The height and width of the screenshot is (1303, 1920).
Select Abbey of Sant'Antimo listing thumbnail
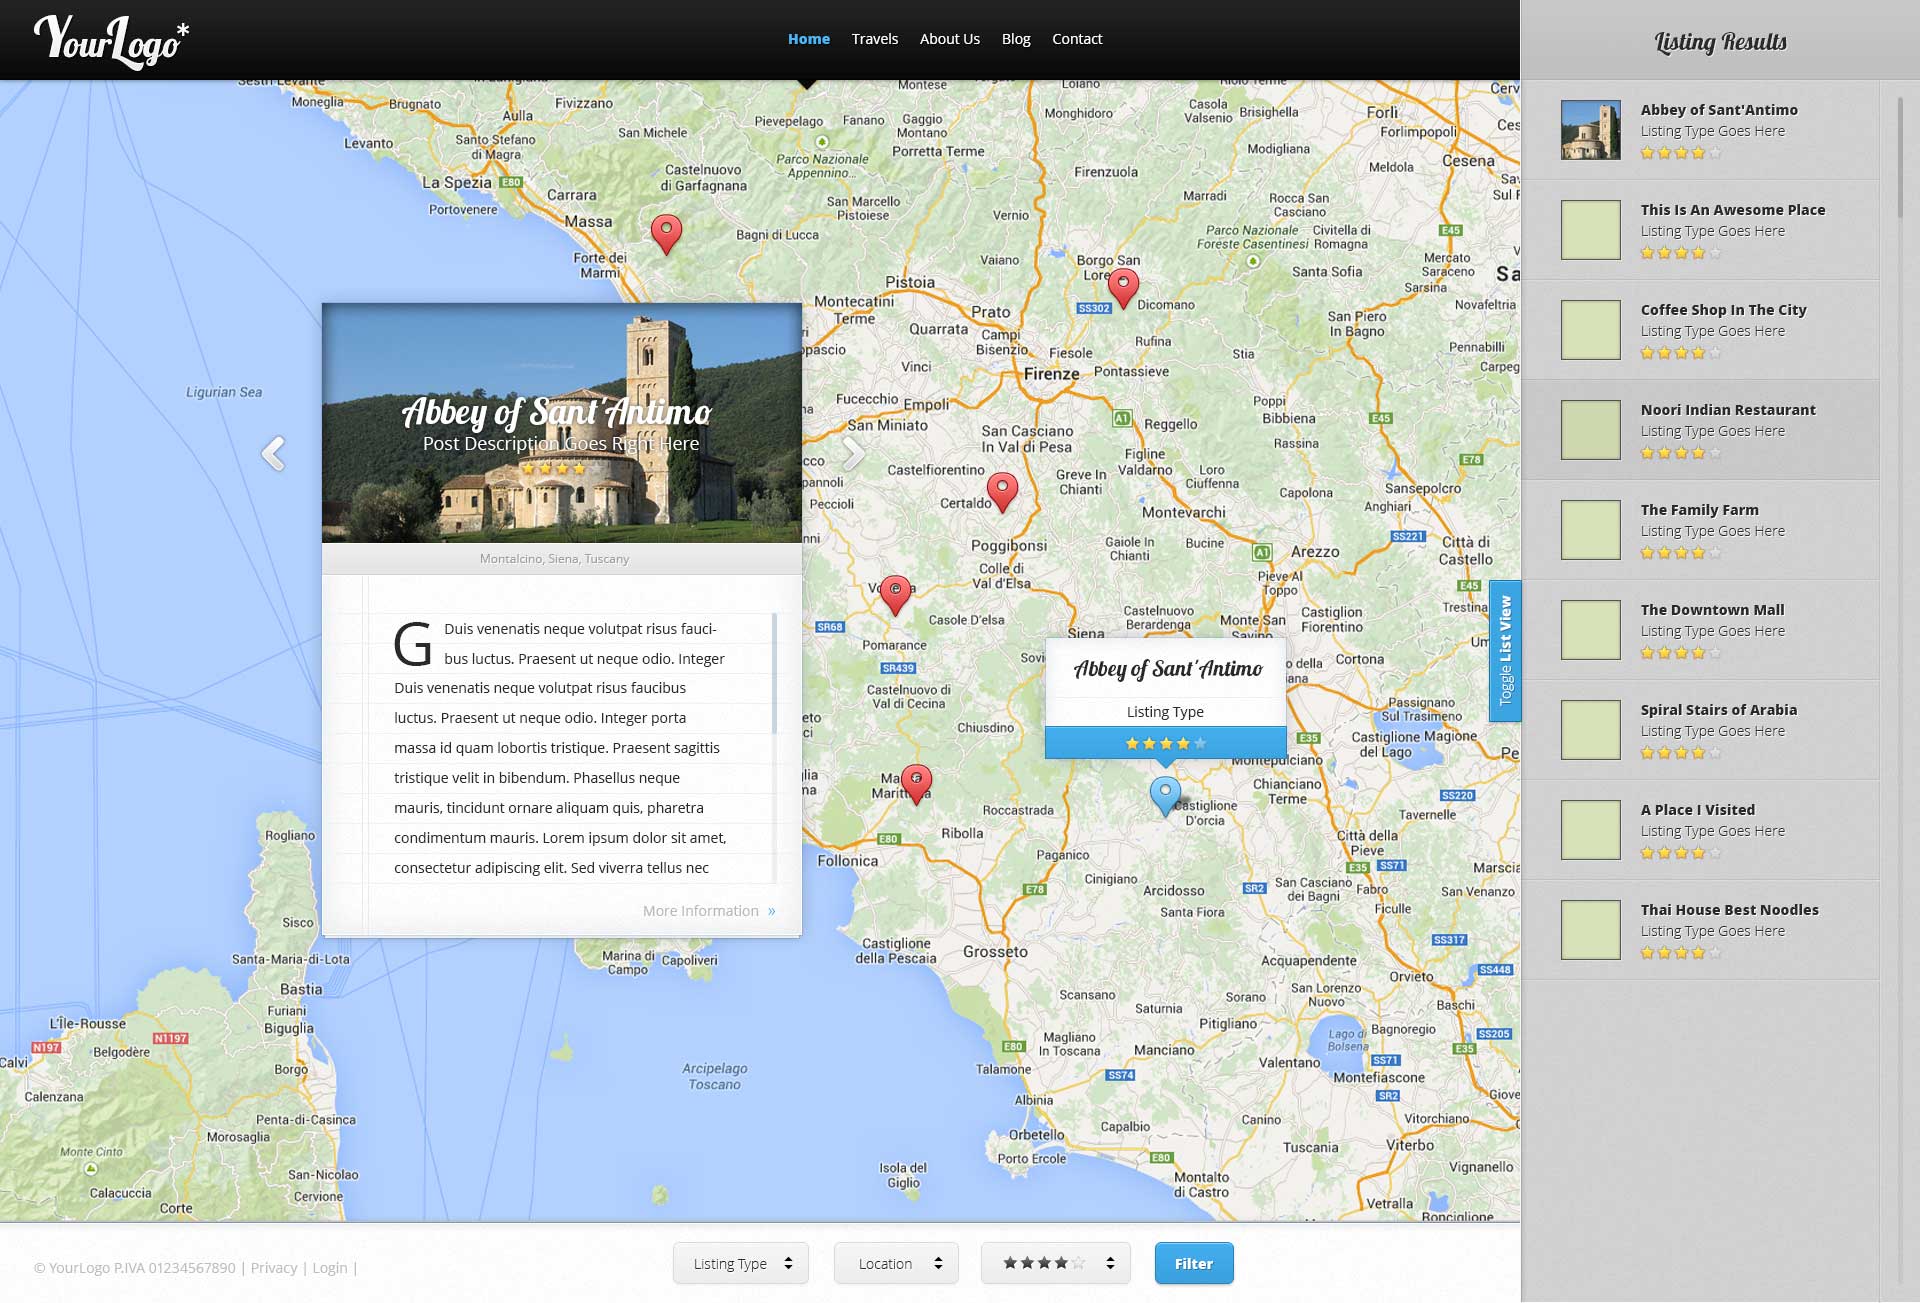(1590, 130)
